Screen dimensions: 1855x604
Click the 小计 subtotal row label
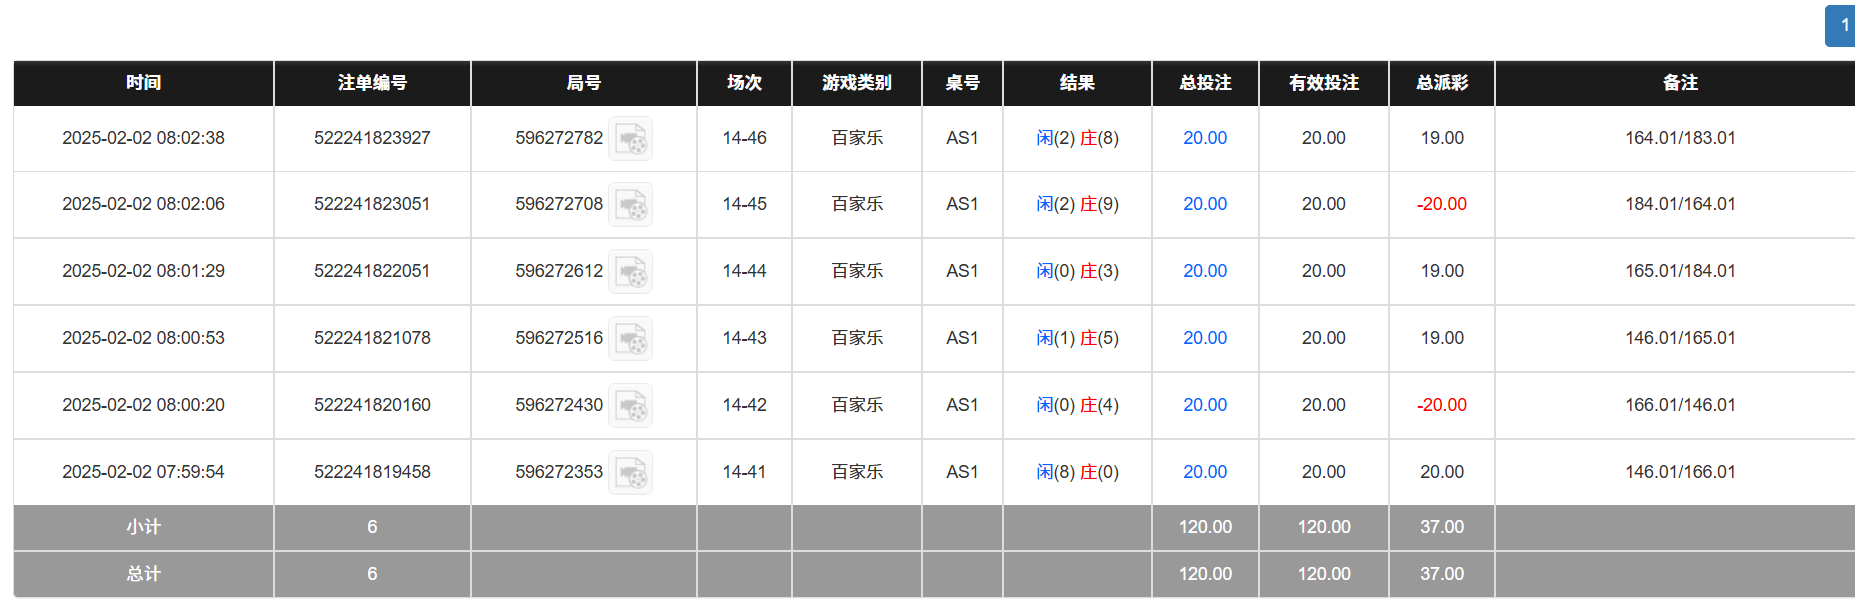coord(143,527)
